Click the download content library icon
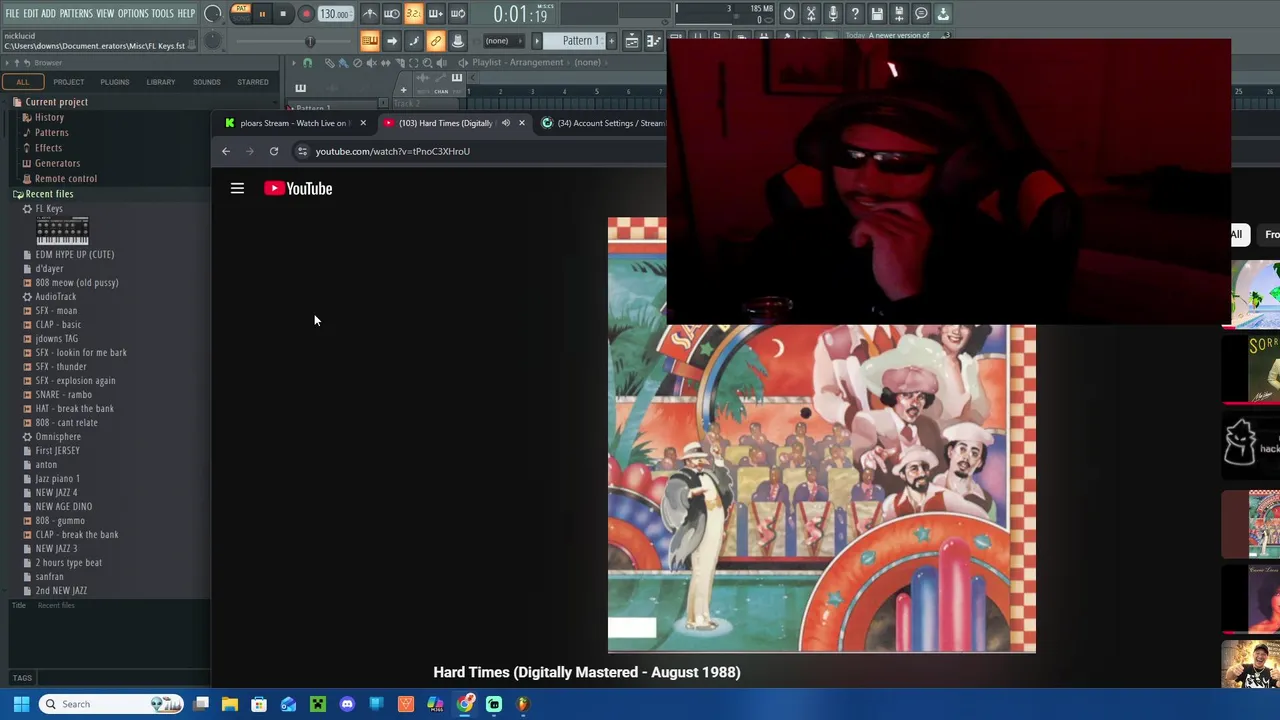Screen dimensions: 1280x720 click(943, 14)
